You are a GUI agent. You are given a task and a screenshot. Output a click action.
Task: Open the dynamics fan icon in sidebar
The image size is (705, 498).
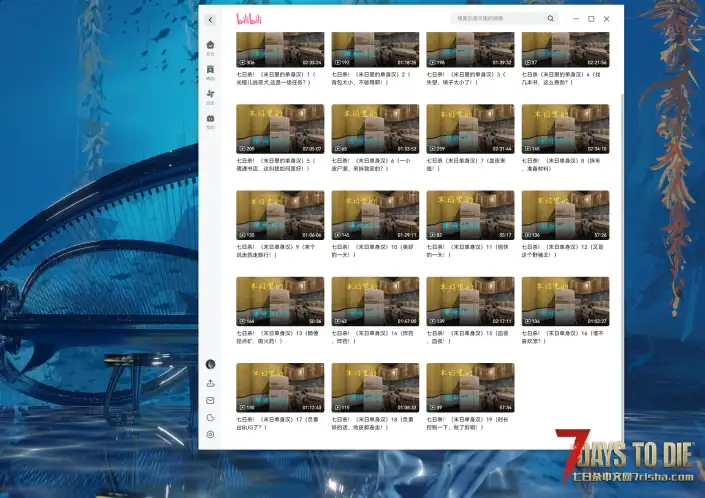pos(210,96)
